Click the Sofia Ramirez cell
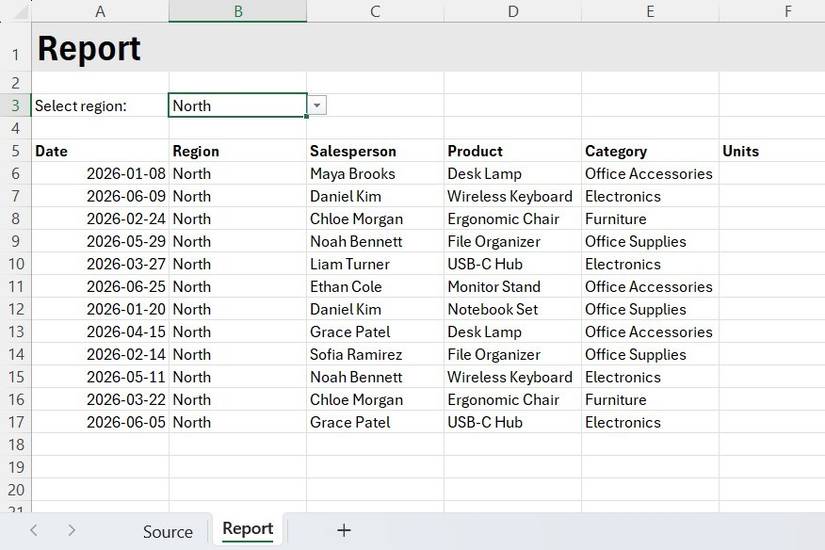The width and height of the screenshot is (825, 550). [375, 355]
